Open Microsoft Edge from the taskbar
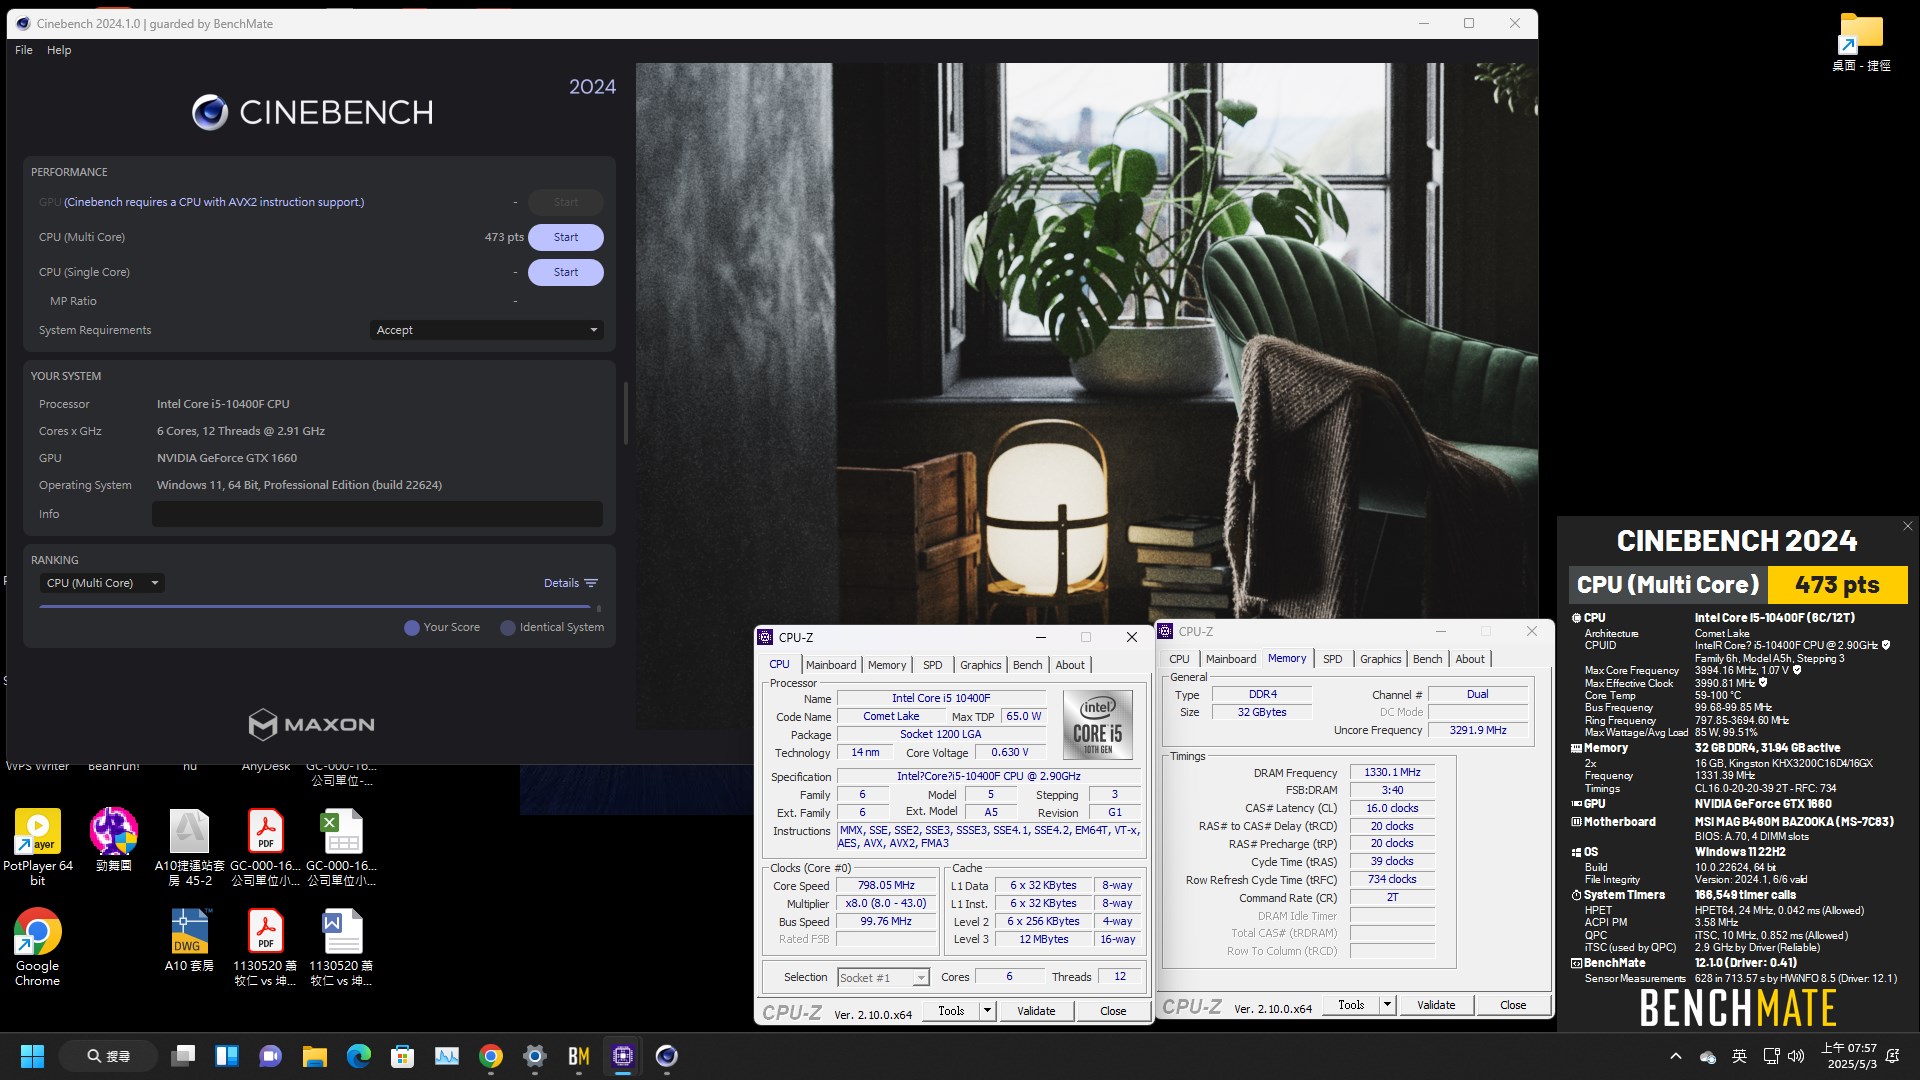 [x=359, y=1056]
